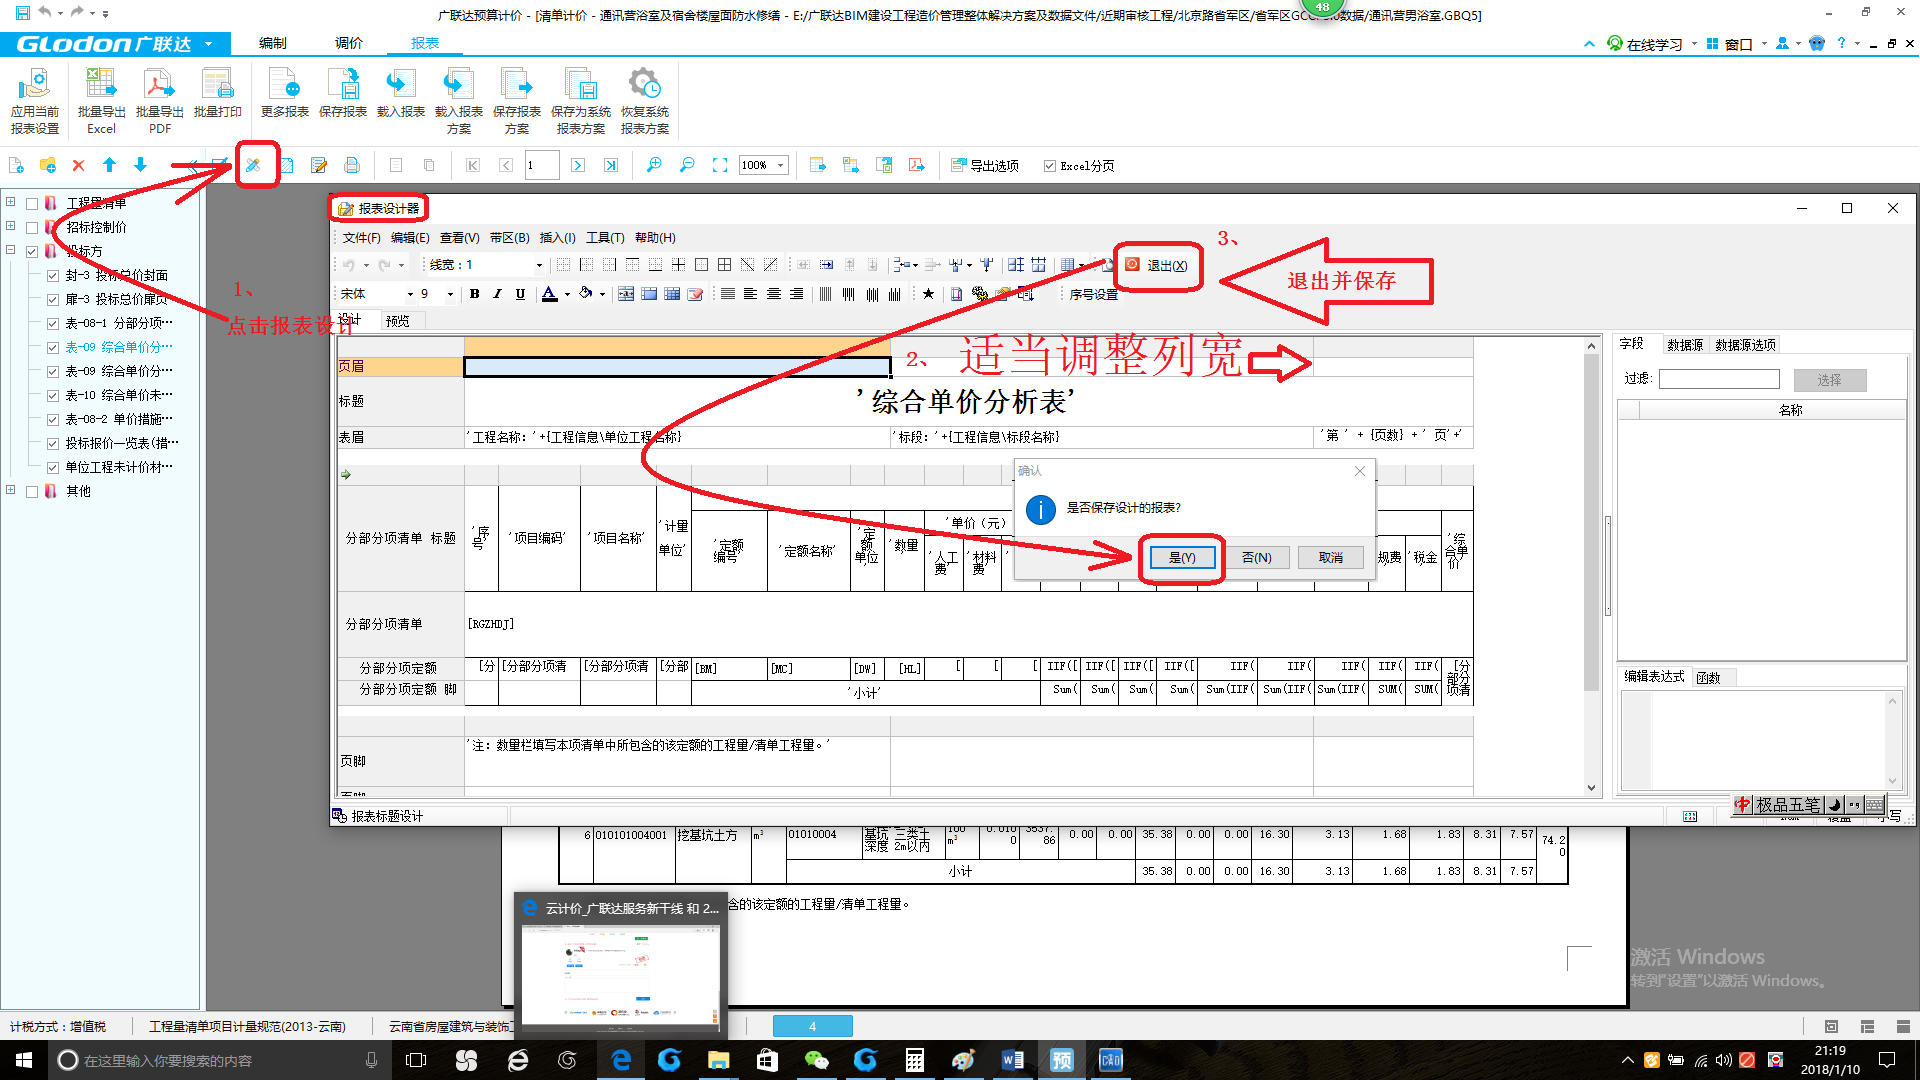Screen dimensions: 1920x1080
Task: Toggle checkbox for 表-10 综合单价未
Action: tap(53, 395)
